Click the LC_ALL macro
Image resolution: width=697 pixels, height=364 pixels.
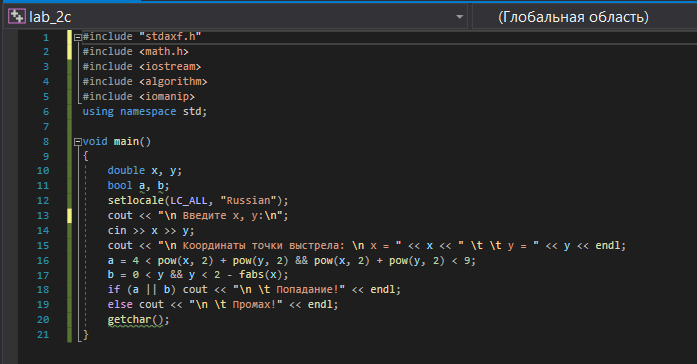[x=189, y=200]
